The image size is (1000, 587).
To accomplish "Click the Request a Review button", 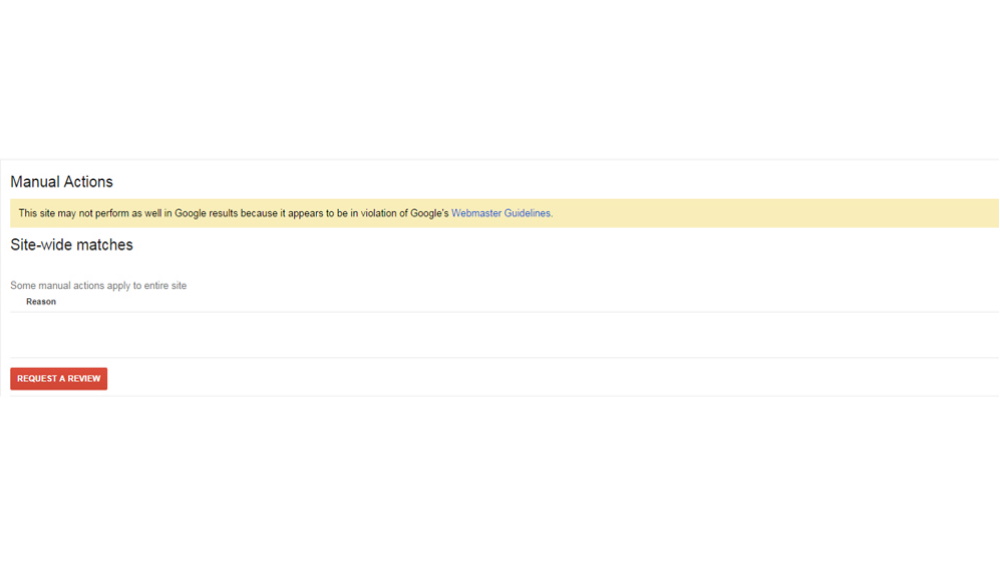I will point(59,378).
